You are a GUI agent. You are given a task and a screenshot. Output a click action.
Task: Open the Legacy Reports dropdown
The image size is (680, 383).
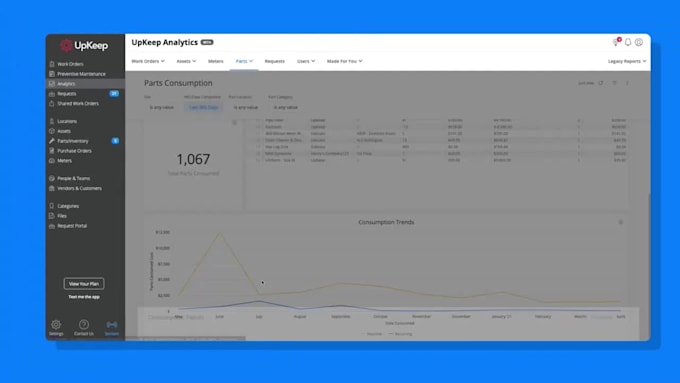[x=627, y=61]
